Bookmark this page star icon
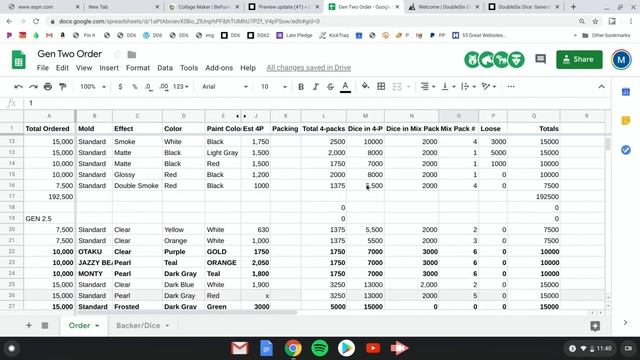 pyautogui.click(x=595, y=21)
